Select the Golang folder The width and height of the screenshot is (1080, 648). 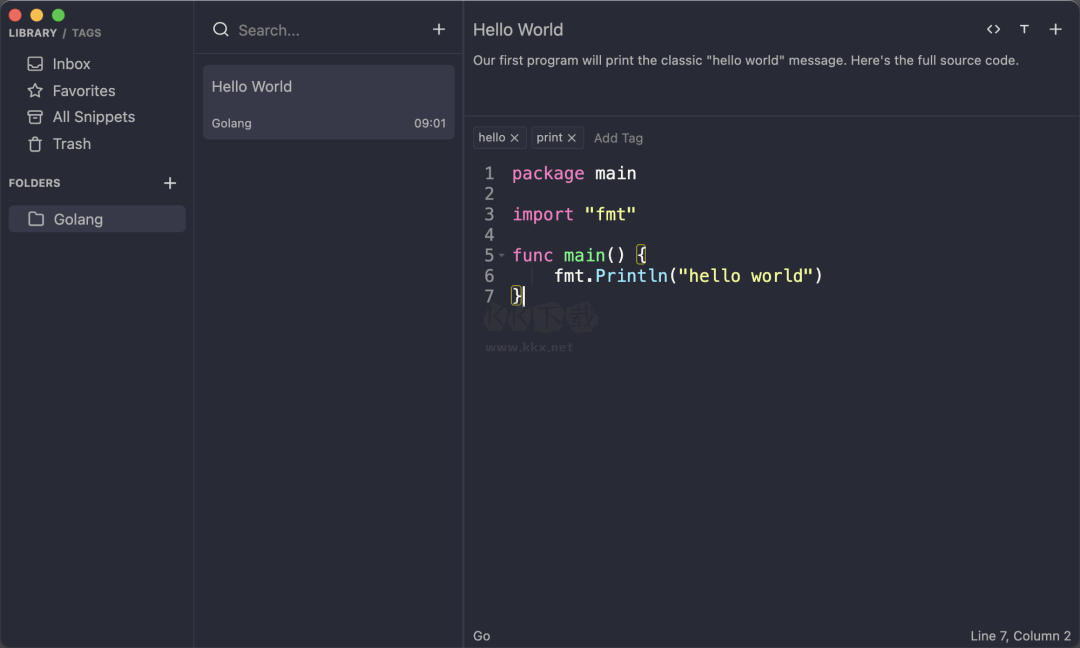click(x=97, y=218)
